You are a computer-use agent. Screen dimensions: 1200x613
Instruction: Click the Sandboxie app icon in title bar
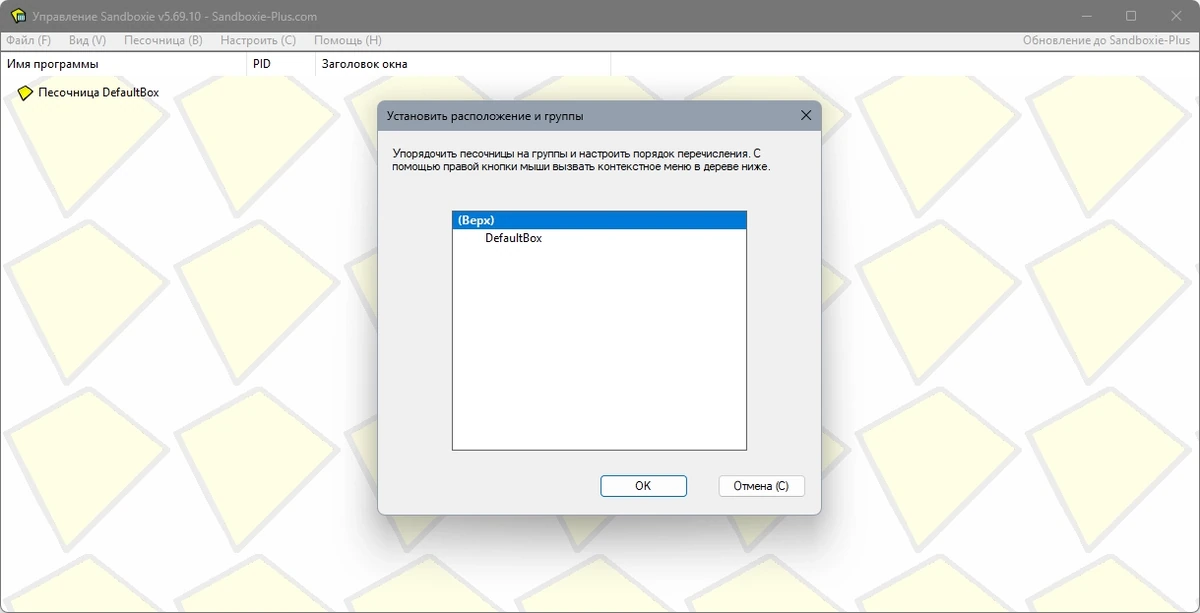point(17,16)
